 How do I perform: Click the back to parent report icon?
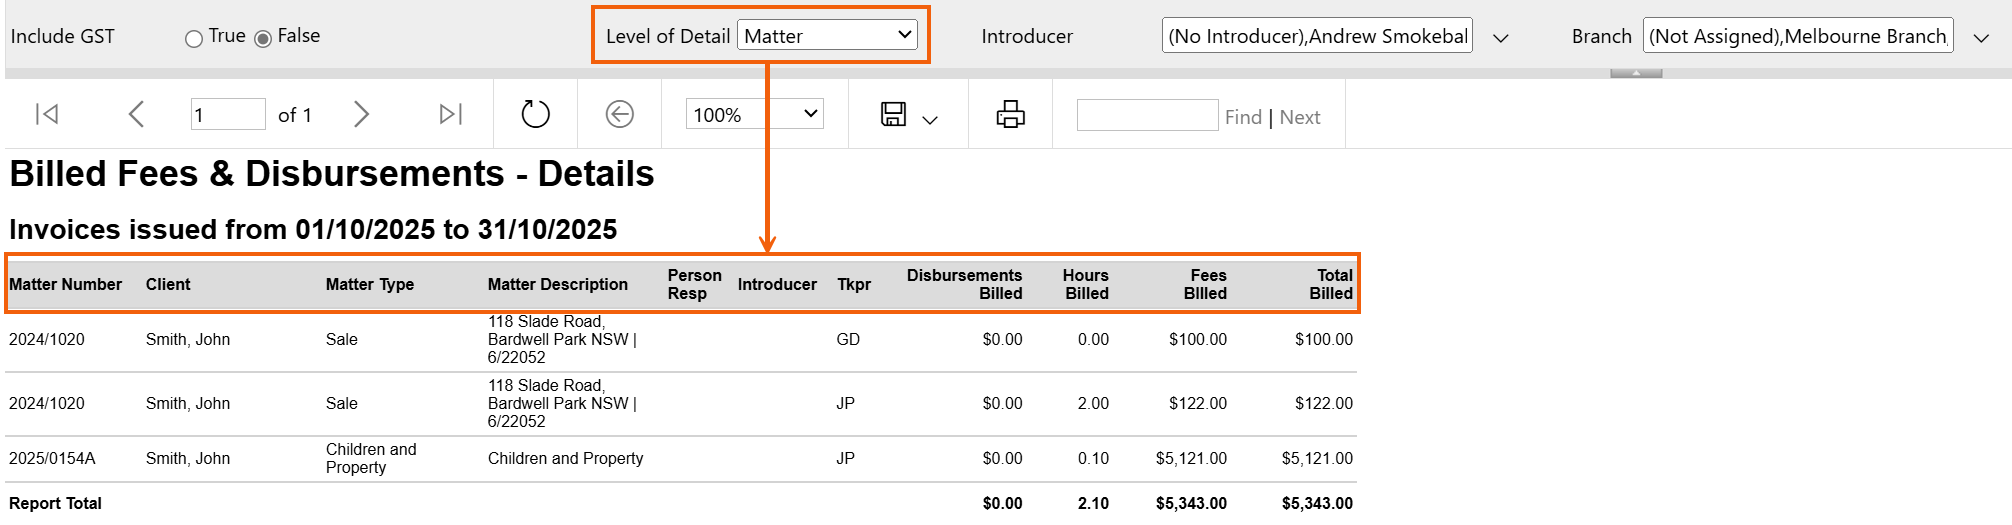coord(620,115)
